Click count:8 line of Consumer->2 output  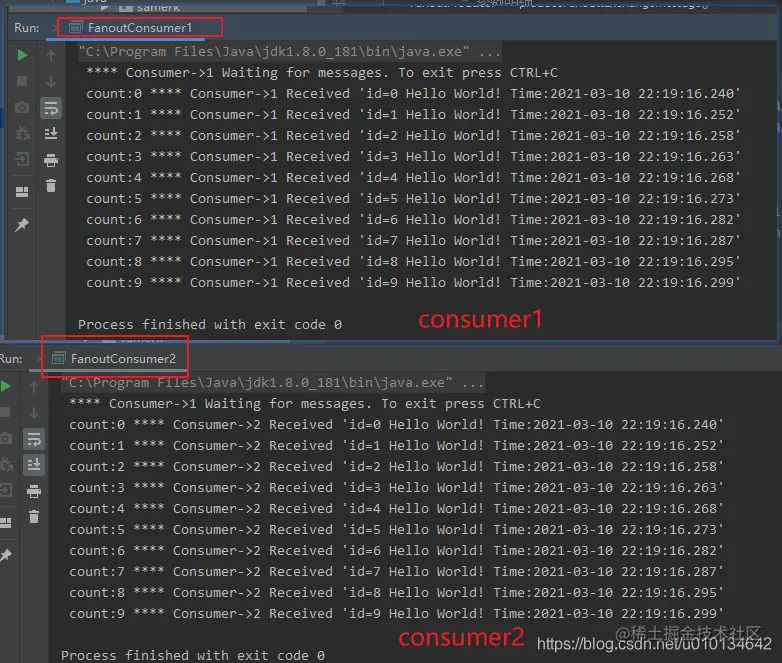click(x=396, y=593)
